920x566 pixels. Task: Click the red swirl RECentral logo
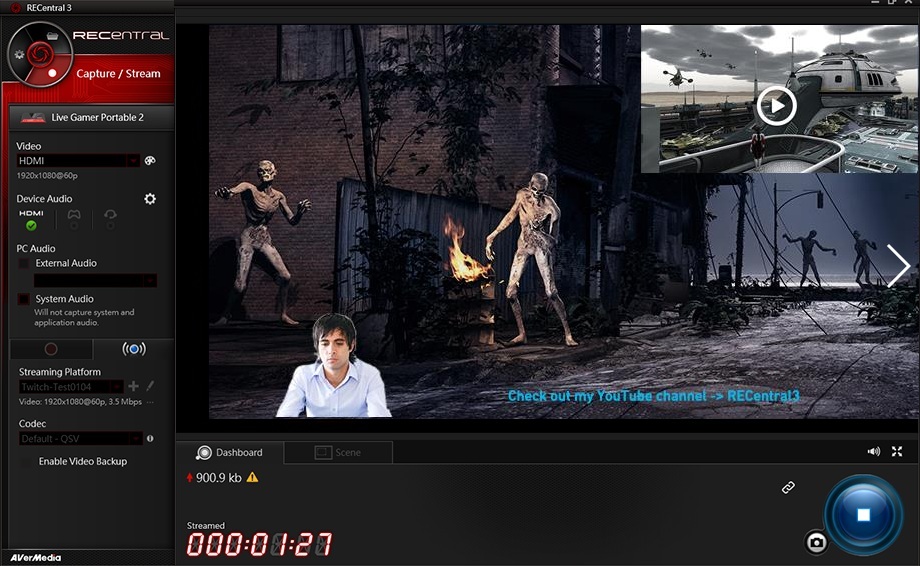pos(40,54)
